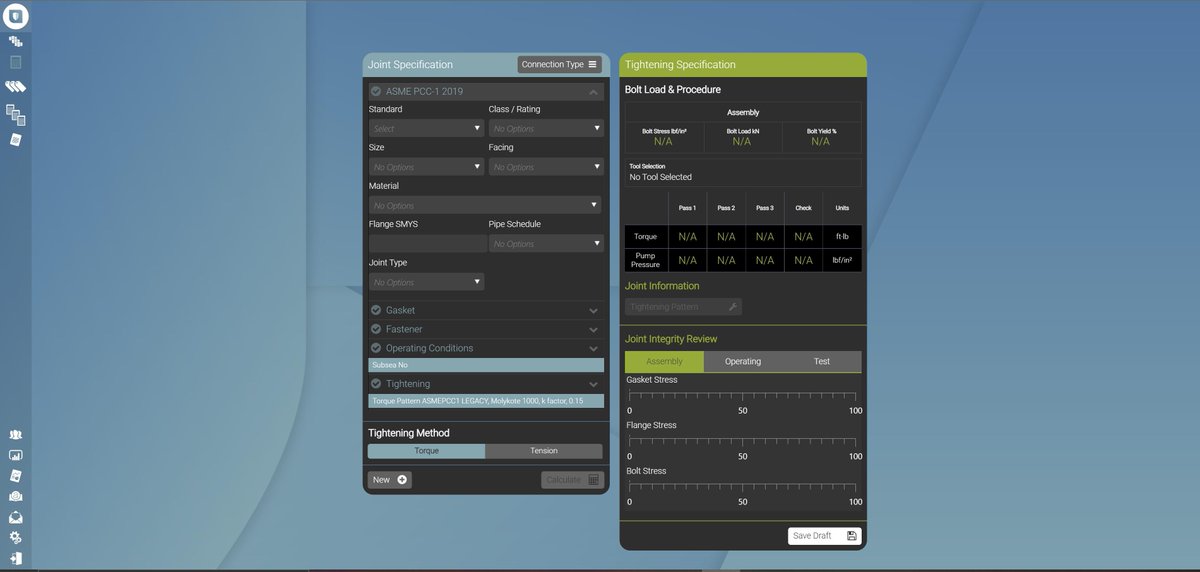This screenshot has height=572, width=1200.
Task: Open the tags sidebar icon
Action: pos(15,87)
